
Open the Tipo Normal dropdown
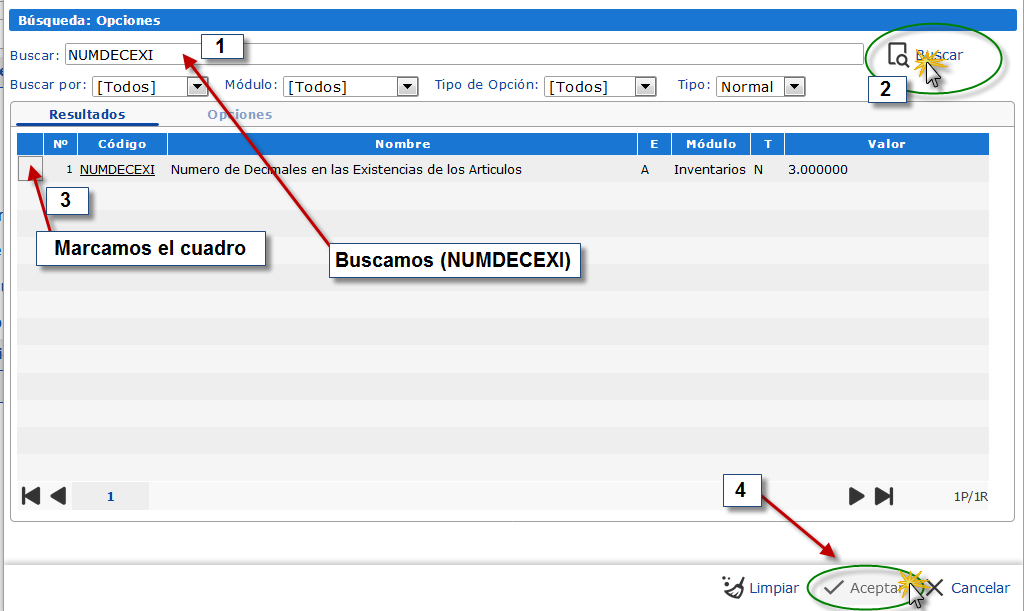pos(794,86)
